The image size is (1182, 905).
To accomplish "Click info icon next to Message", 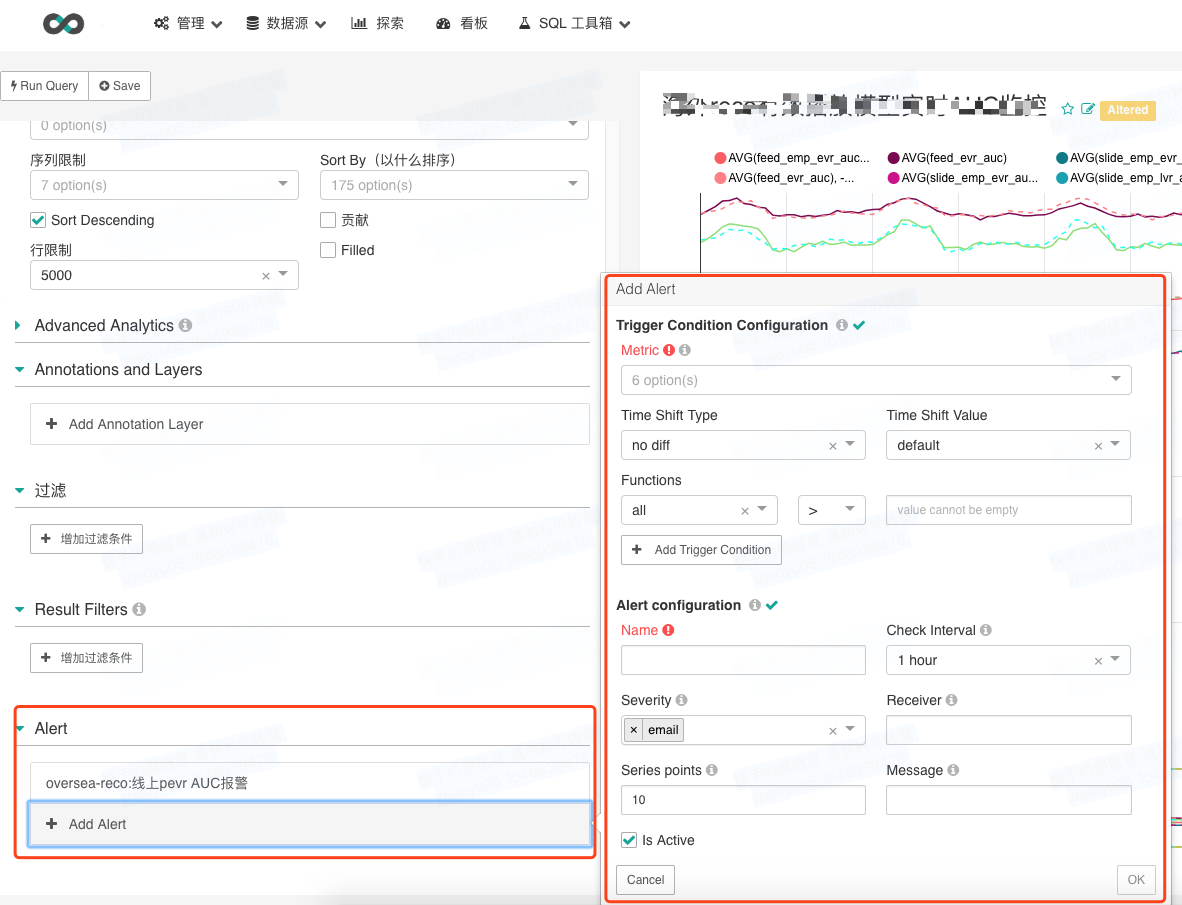I will (953, 770).
